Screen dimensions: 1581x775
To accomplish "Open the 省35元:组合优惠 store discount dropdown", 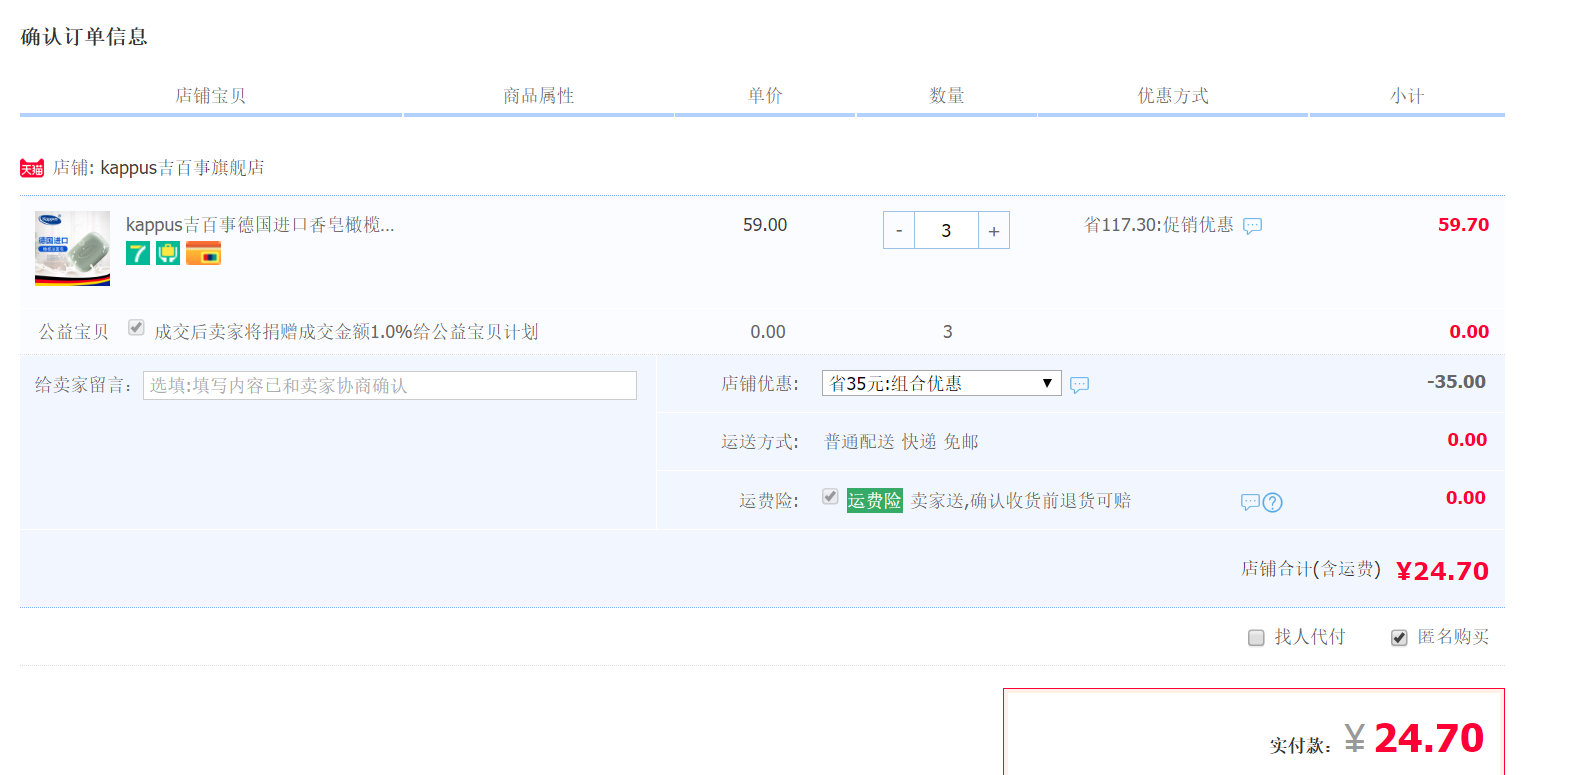I will [x=942, y=383].
